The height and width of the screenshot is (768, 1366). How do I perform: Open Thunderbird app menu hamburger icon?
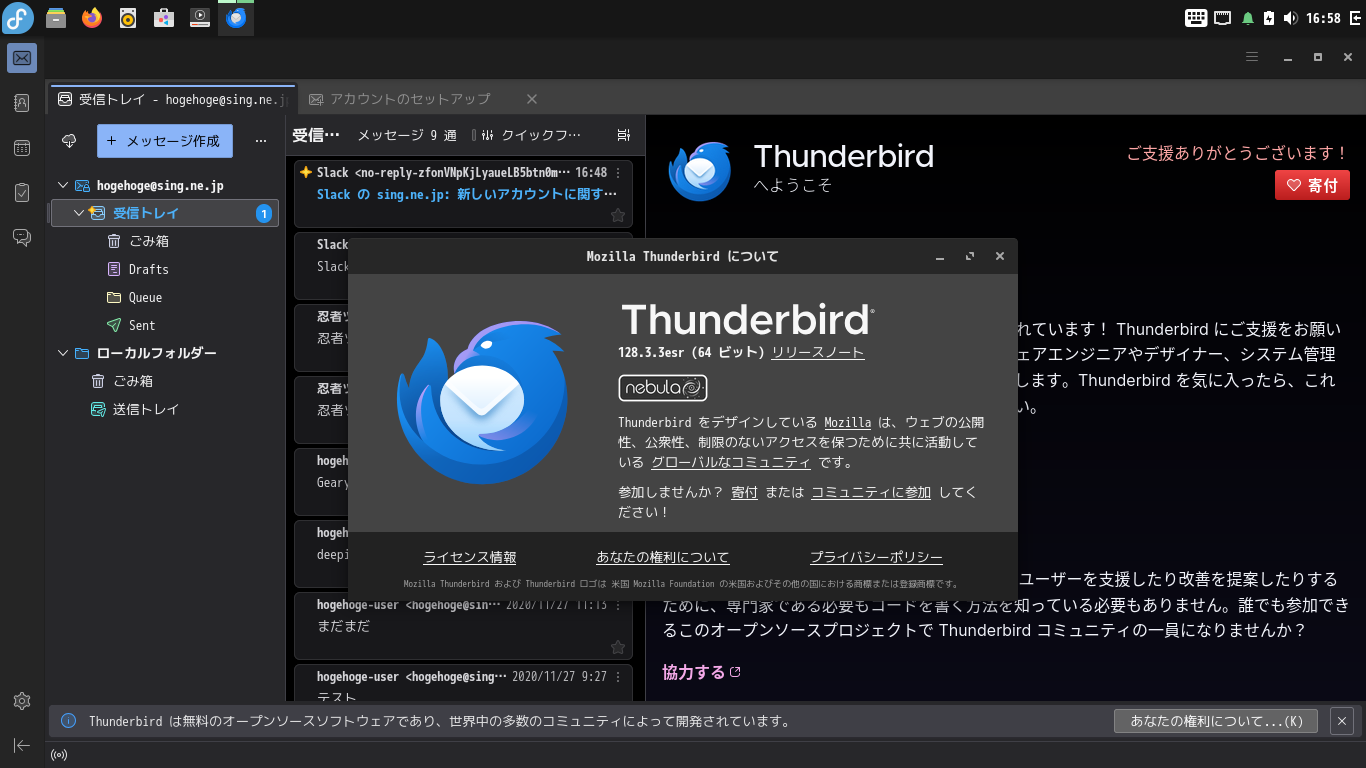[1251, 57]
